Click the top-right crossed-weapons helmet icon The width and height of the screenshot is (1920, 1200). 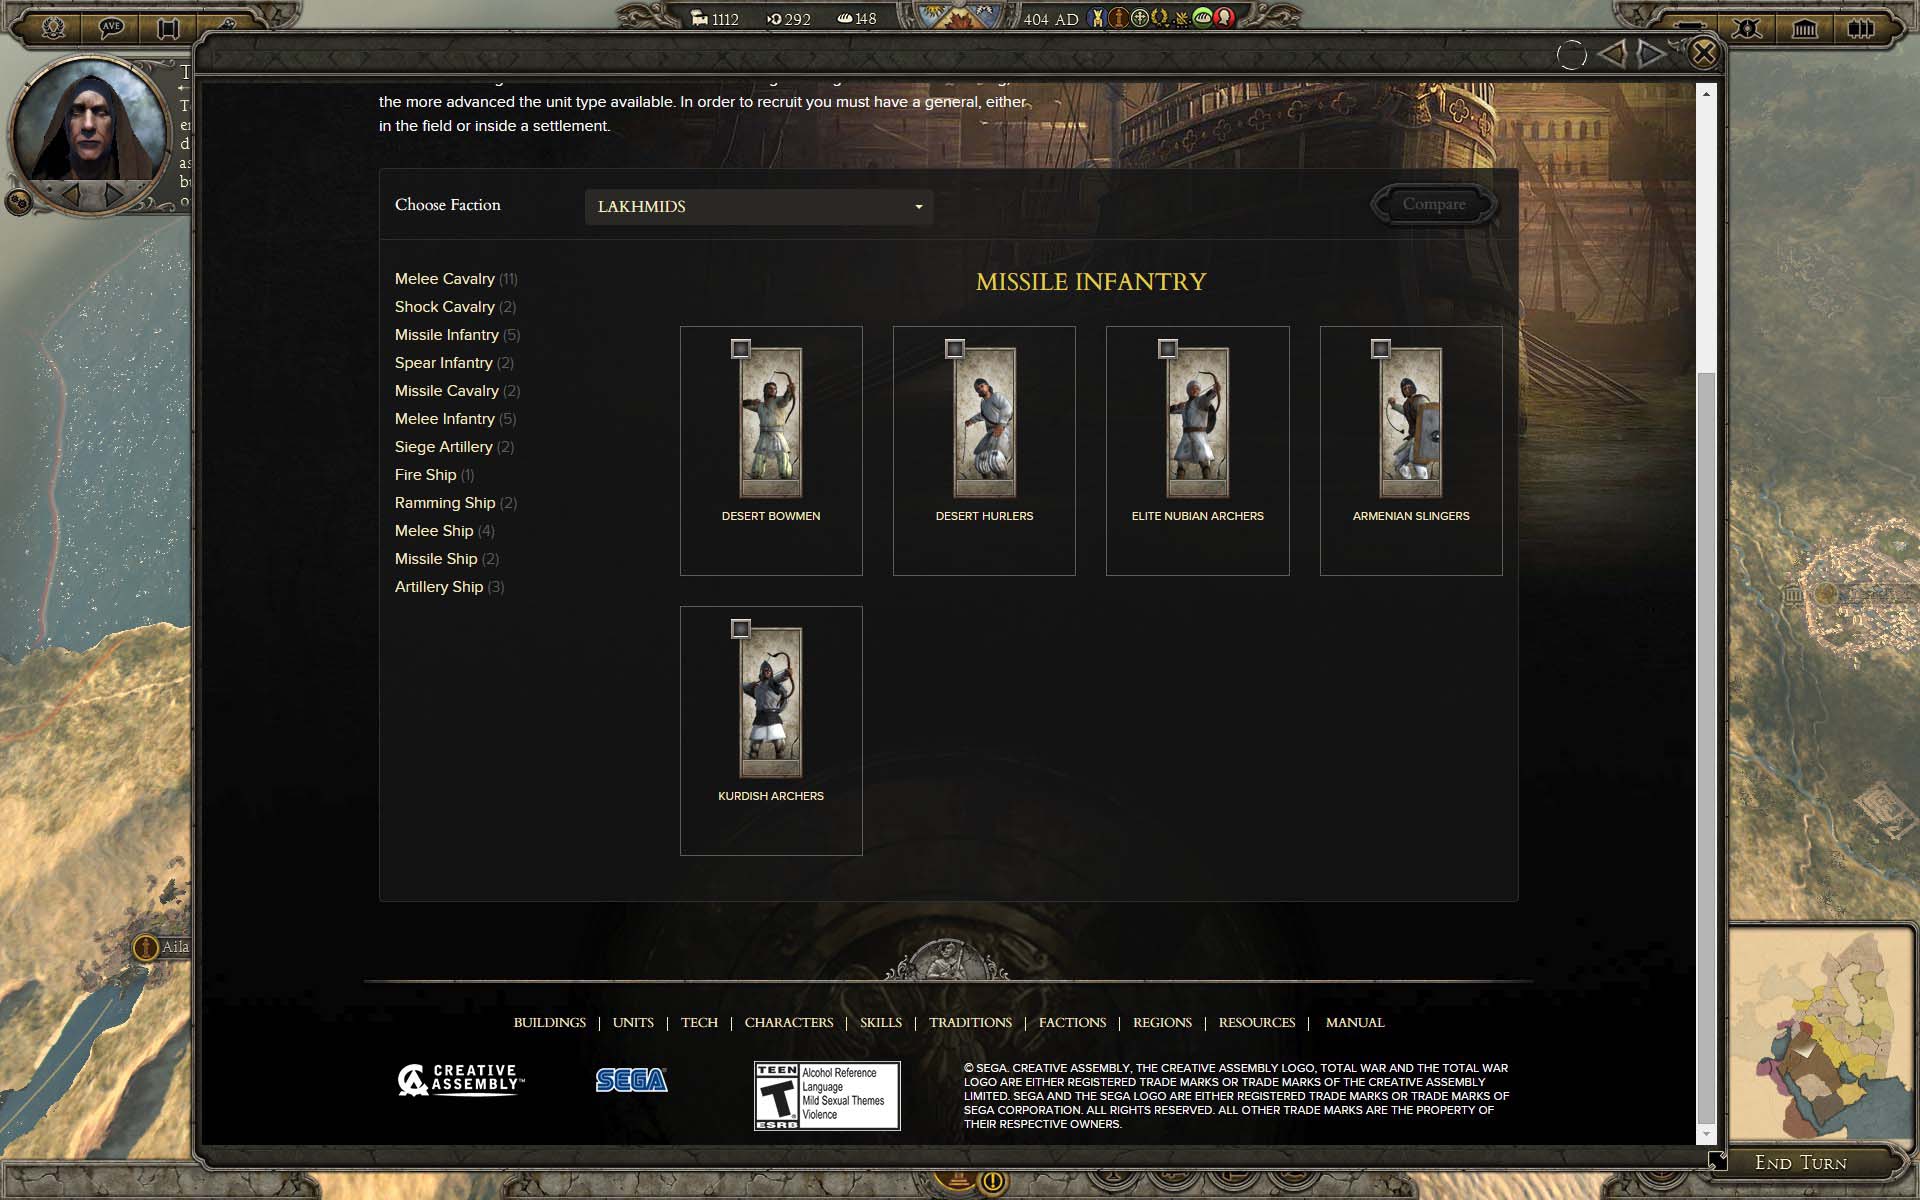(1747, 28)
